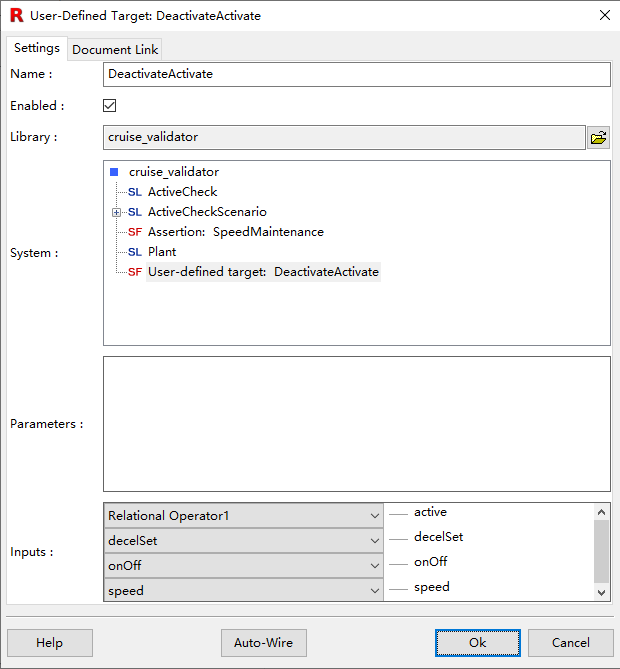Click the SL icon beside ActiveCheckScenario
The width and height of the screenshot is (620, 669).
(135, 212)
